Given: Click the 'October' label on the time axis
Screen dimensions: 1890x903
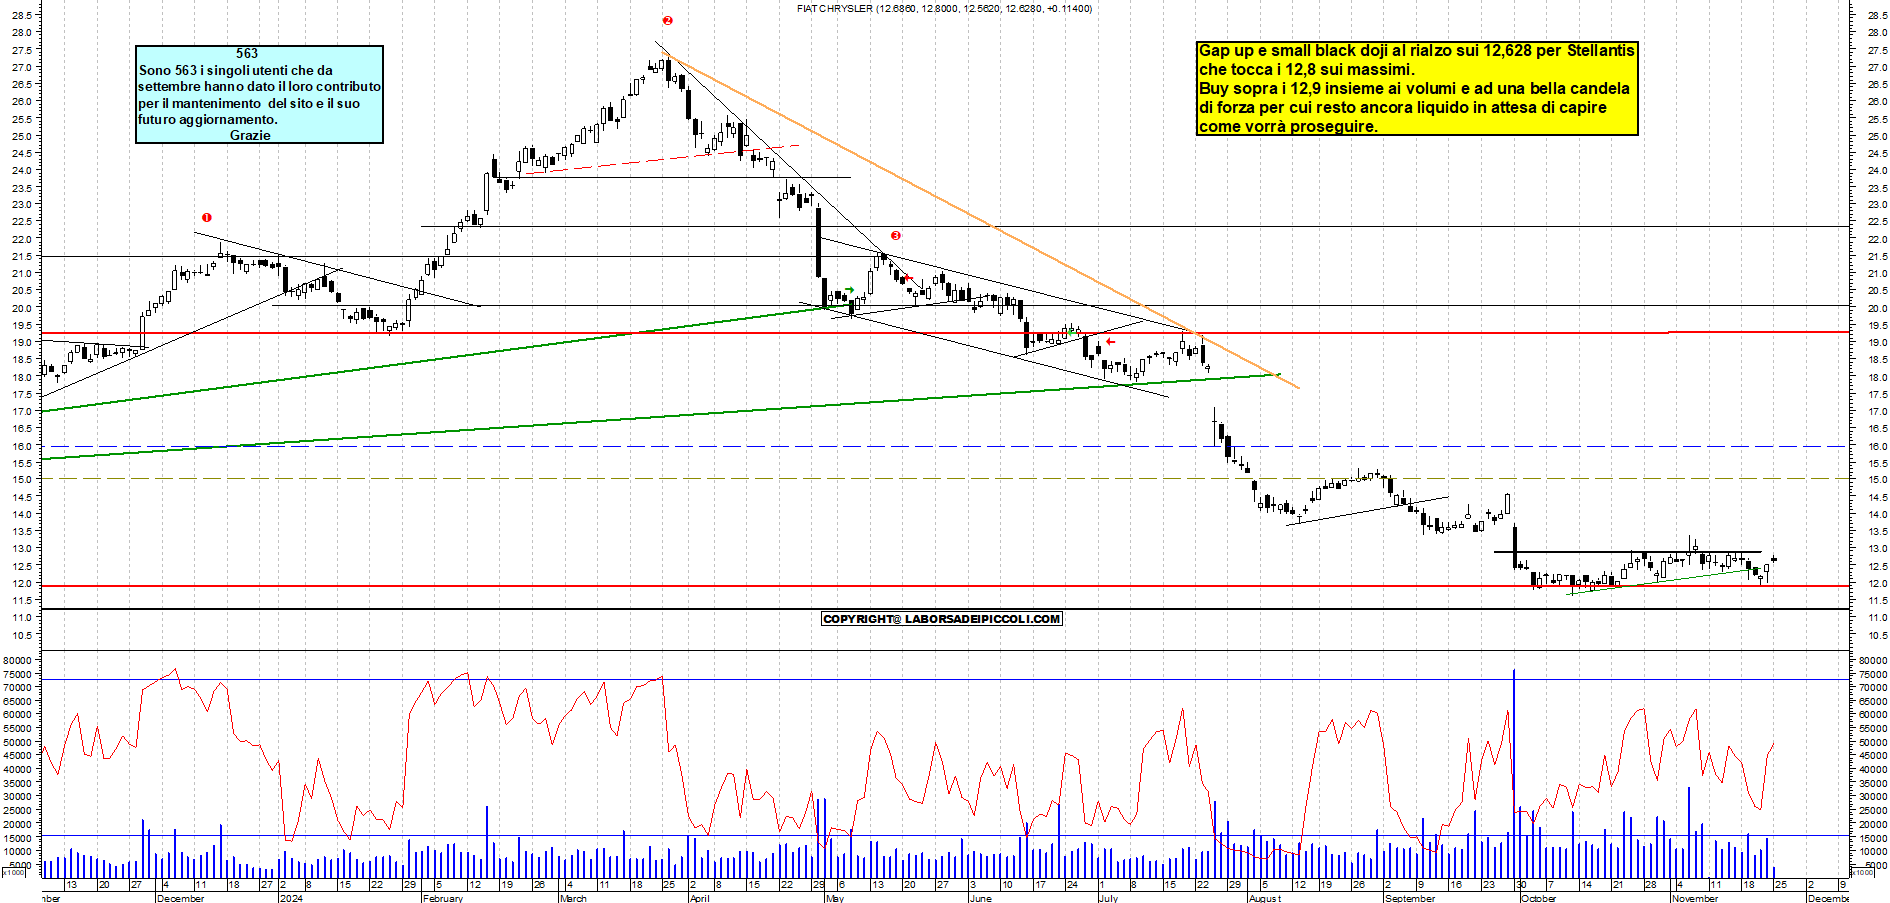Looking at the screenshot, I should (1539, 898).
